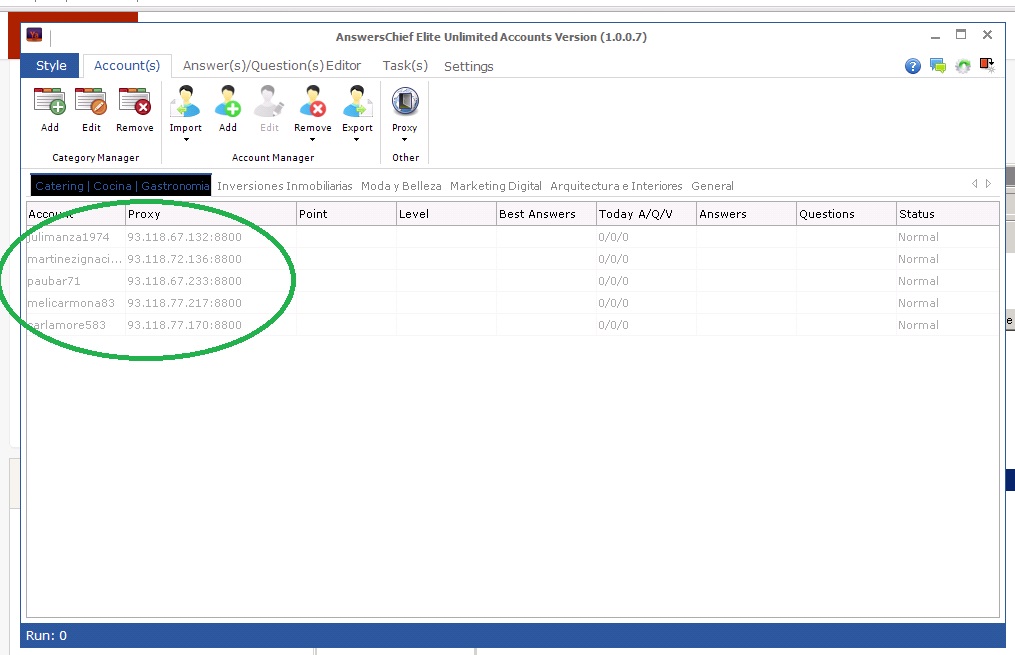Click the Remove account user icon
Screen dimensions: 1015x655
[x=313, y=102]
